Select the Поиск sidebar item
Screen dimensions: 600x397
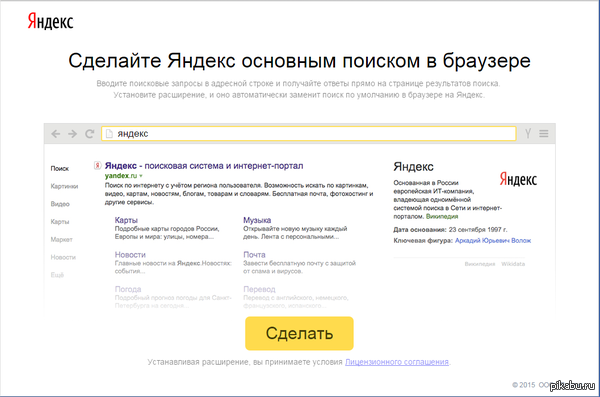pos(60,168)
